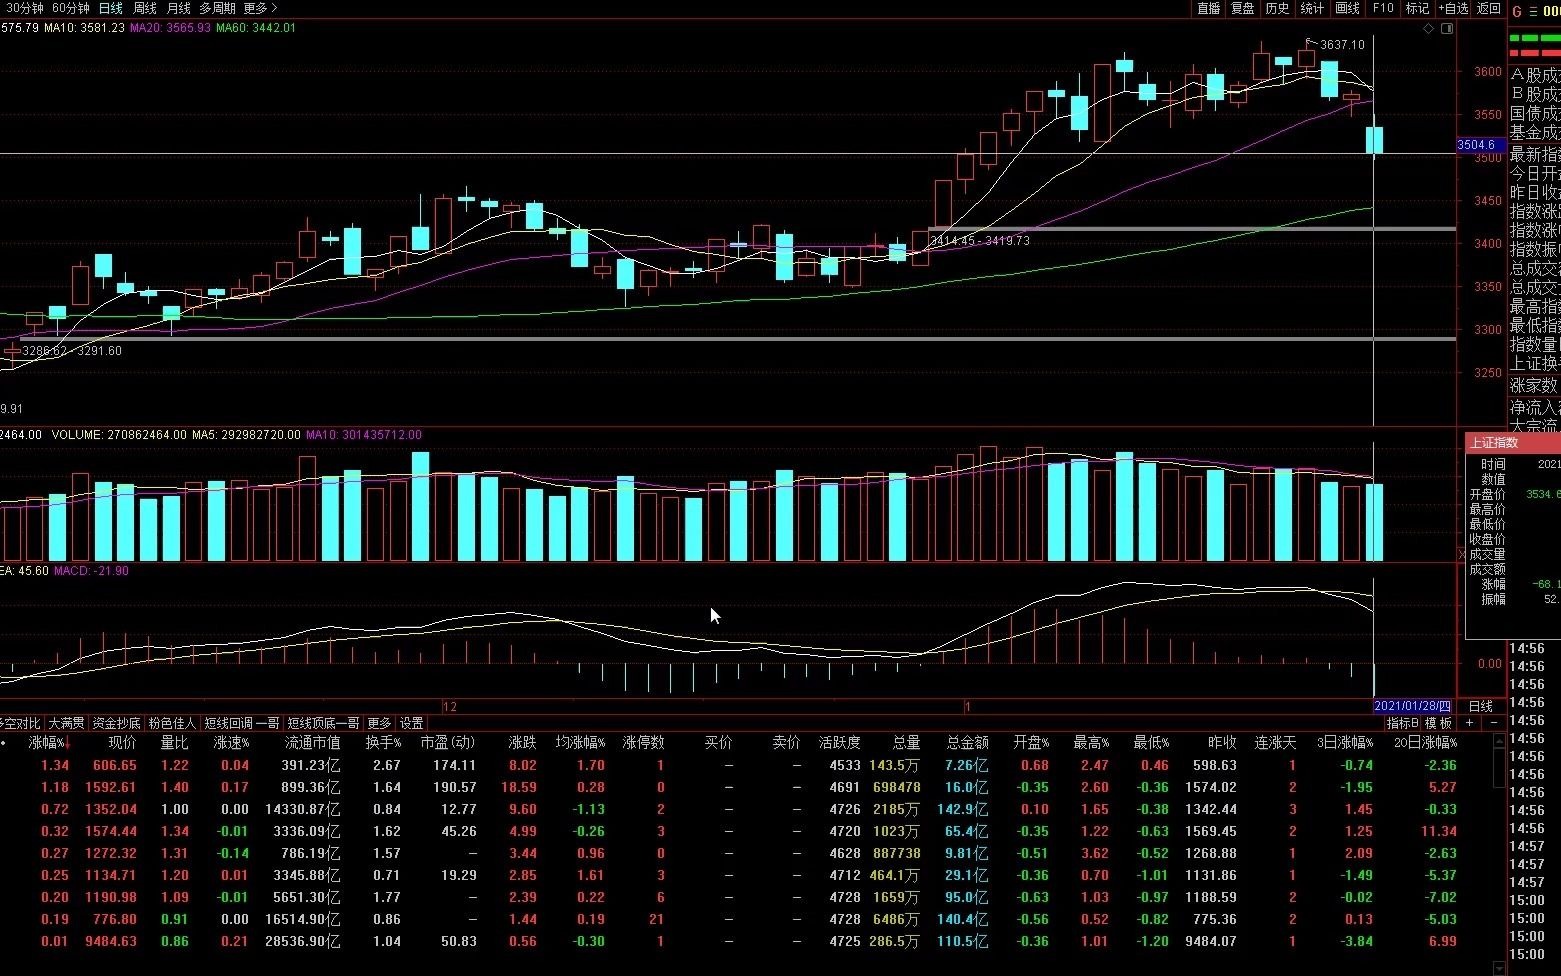Click the diamond icon above price axis
This screenshot has height=976, width=1561.
(1429, 28)
